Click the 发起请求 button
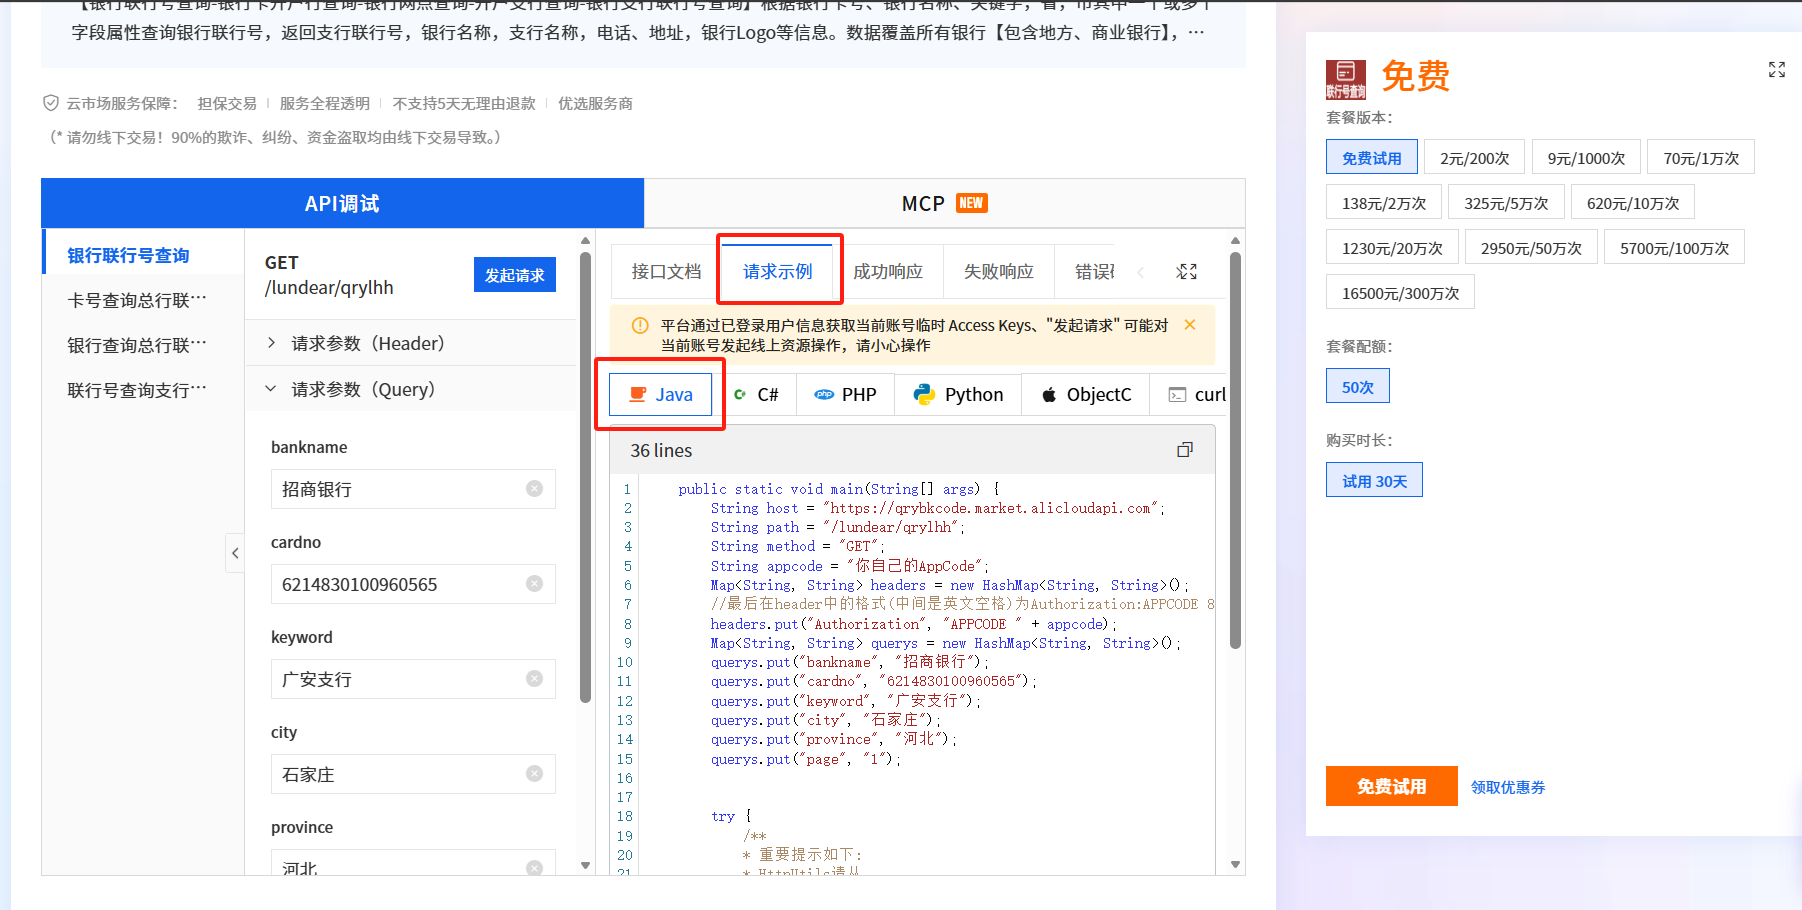Viewport: 1802px width, 910px height. click(x=514, y=274)
